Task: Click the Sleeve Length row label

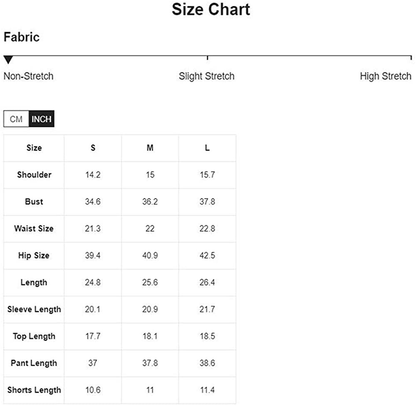Action: pos(34,309)
